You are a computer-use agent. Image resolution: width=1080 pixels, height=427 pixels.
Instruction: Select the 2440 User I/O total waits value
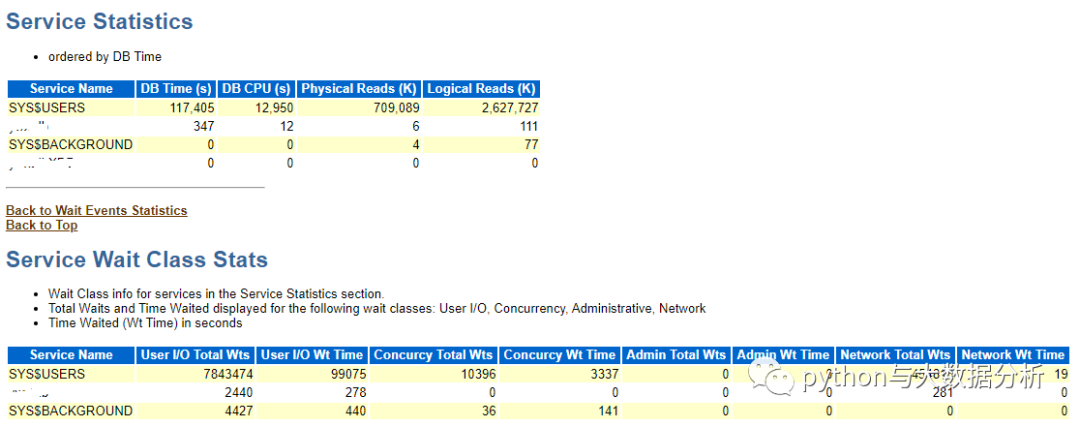coord(238,393)
